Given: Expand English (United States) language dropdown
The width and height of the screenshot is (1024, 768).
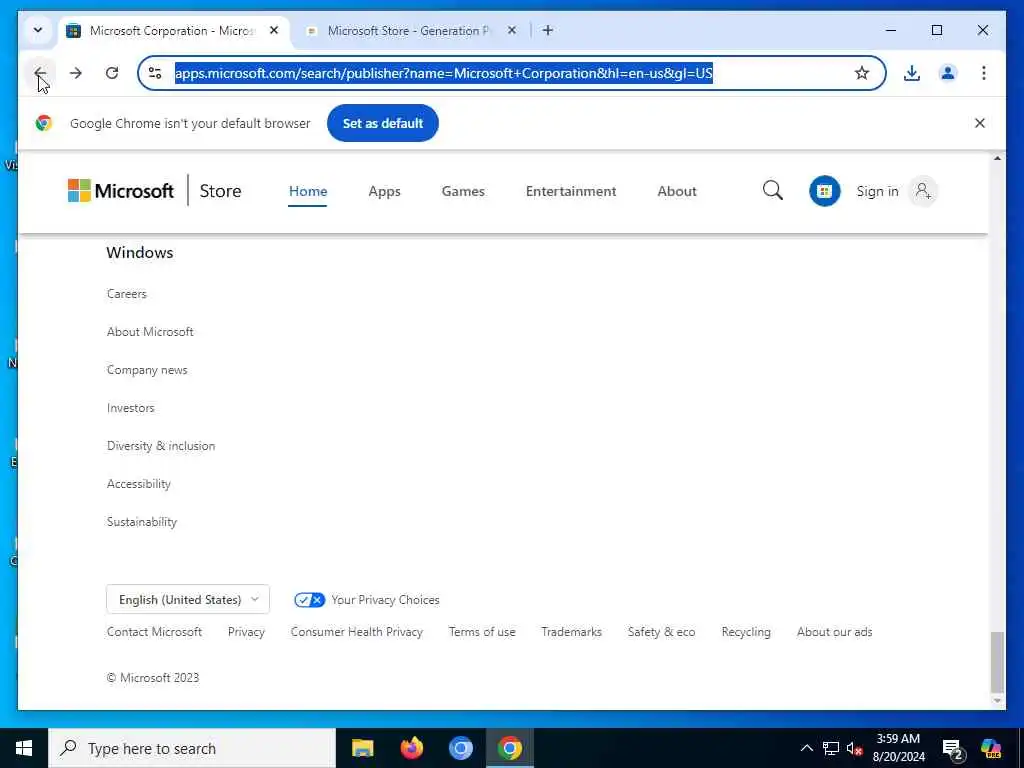Looking at the screenshot, I should coord(187,600).
